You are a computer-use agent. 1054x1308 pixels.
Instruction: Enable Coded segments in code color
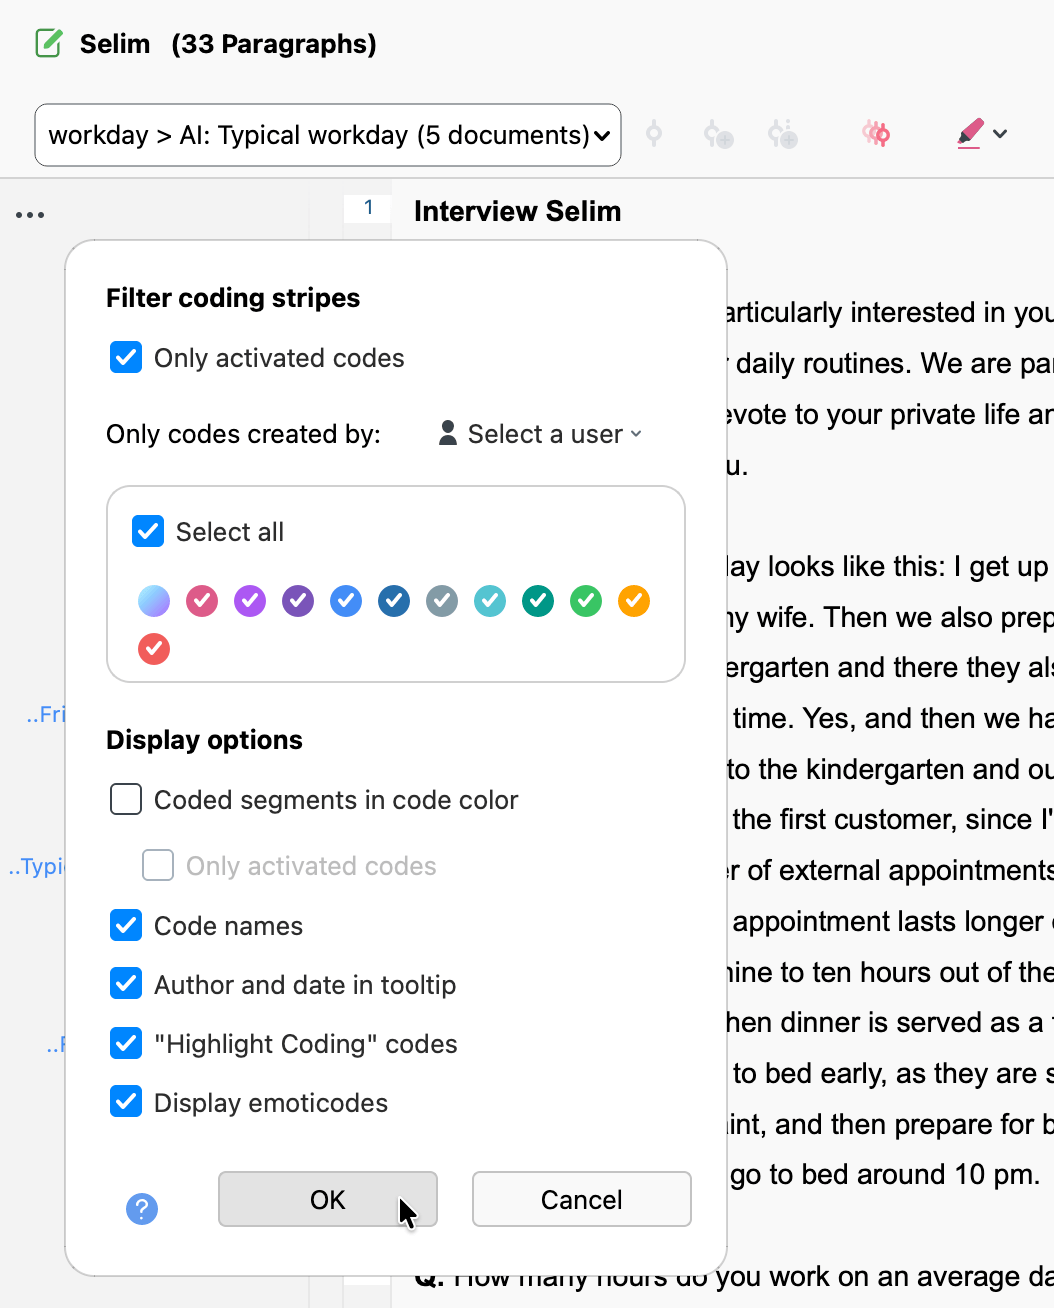point(125,799)
